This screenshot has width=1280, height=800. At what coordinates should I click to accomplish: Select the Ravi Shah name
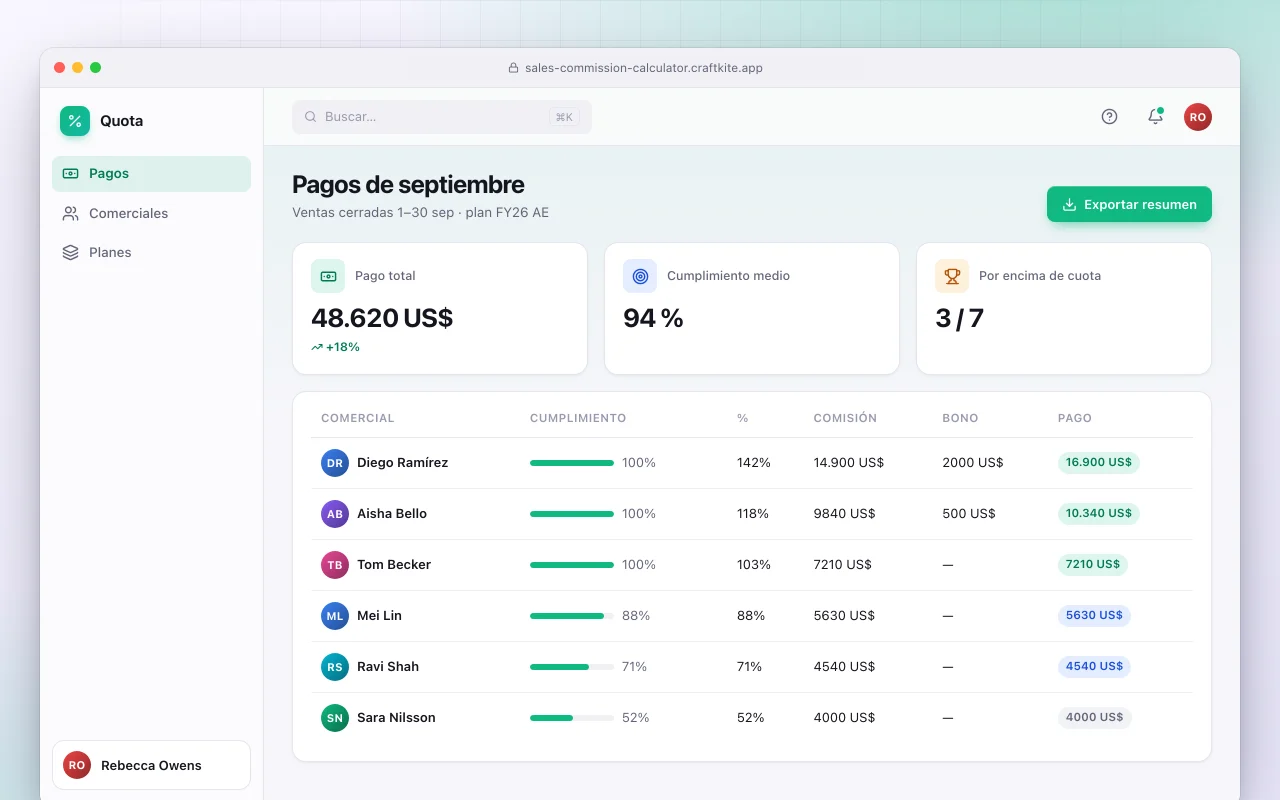pos(388,667)
